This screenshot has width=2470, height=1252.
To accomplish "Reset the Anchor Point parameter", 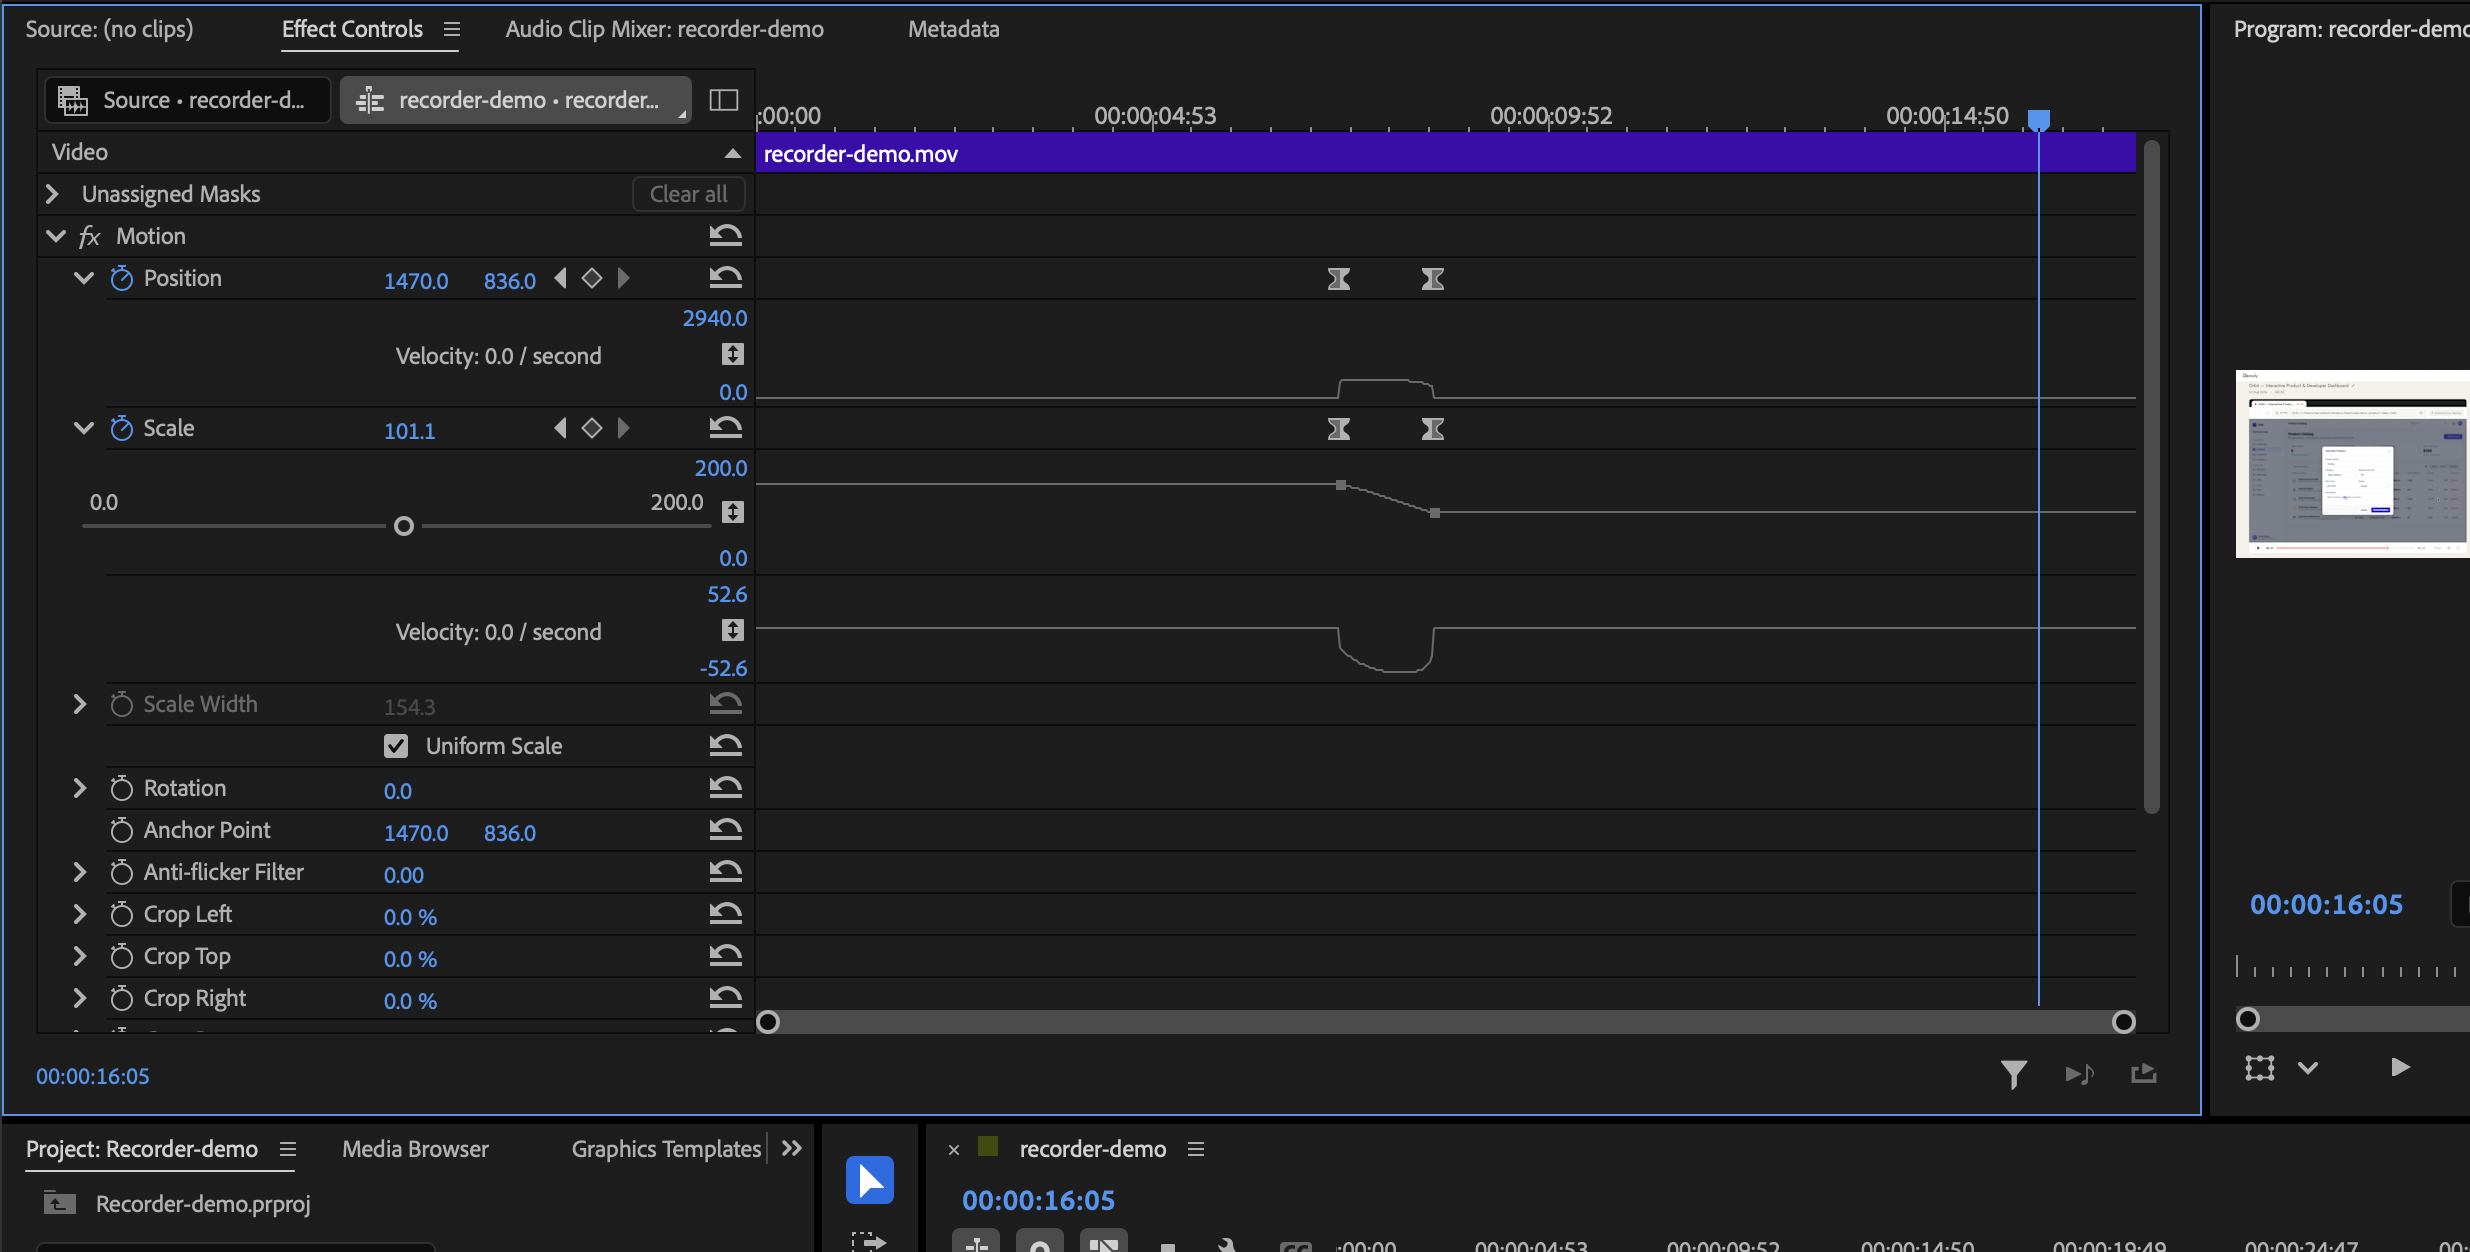I will pyautogui.click(x=725, y=830).
